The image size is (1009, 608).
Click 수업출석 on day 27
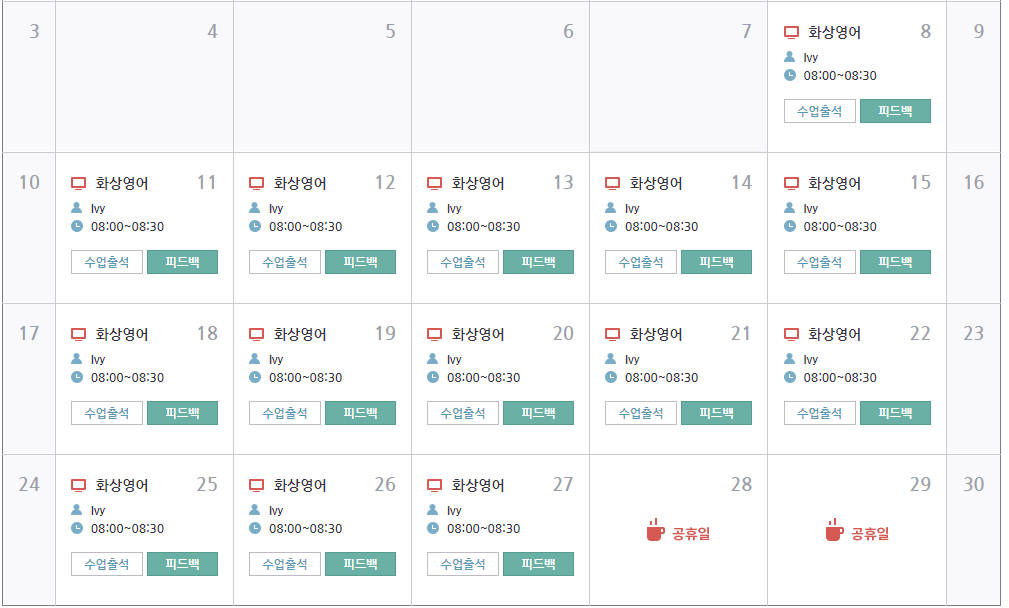pyautogui.click(x=463, y=564)
